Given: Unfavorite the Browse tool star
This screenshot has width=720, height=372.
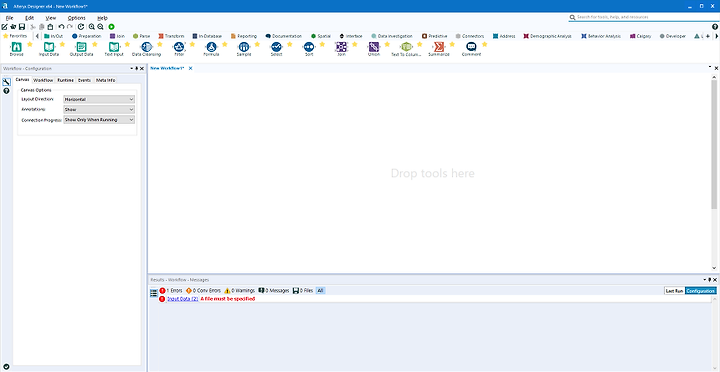Looking at the screenshot, I should [30, 44].
